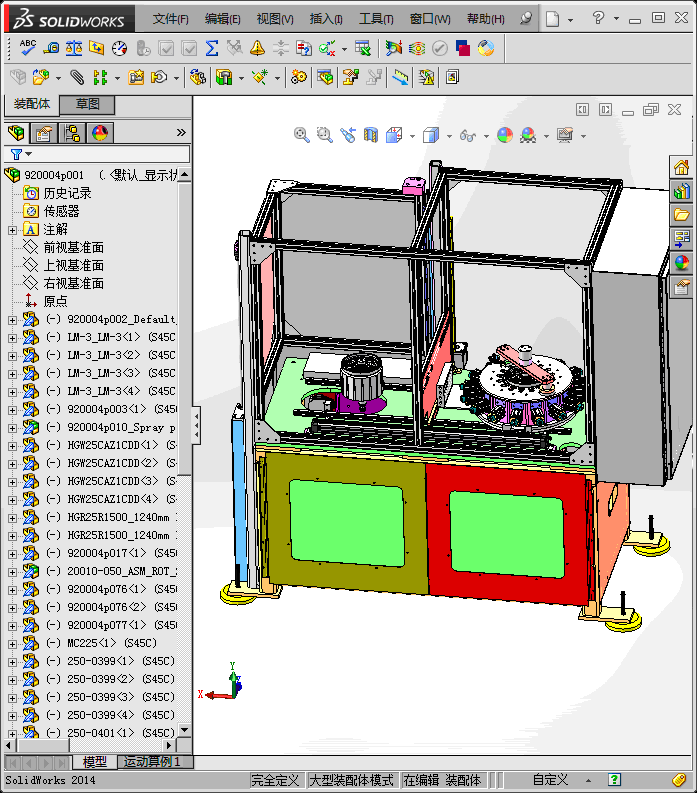Open Linear Pattern dropdown arrow
The height and width of the screenshot is (793, 697).
click(117, 78)
